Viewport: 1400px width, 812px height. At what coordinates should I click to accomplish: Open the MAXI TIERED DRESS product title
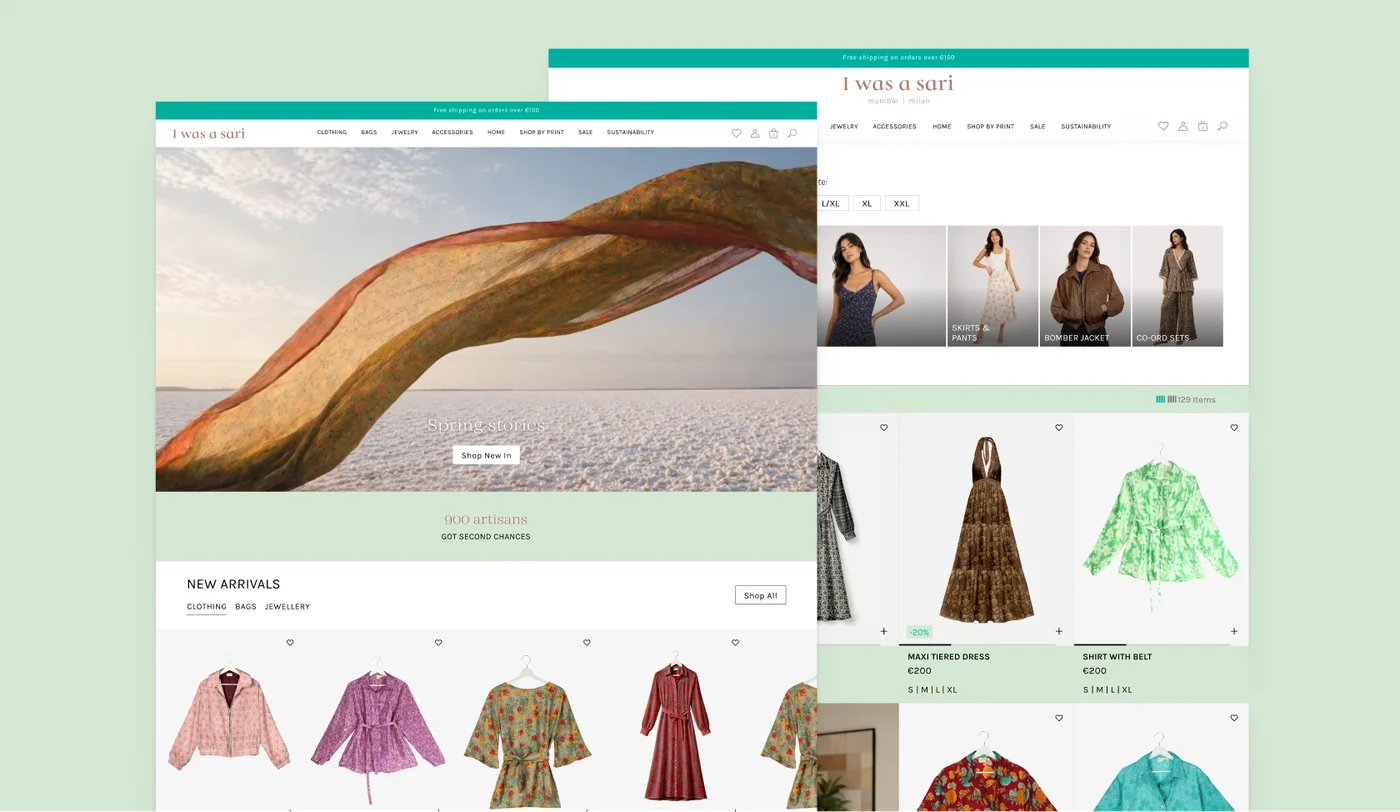(948, 657)
